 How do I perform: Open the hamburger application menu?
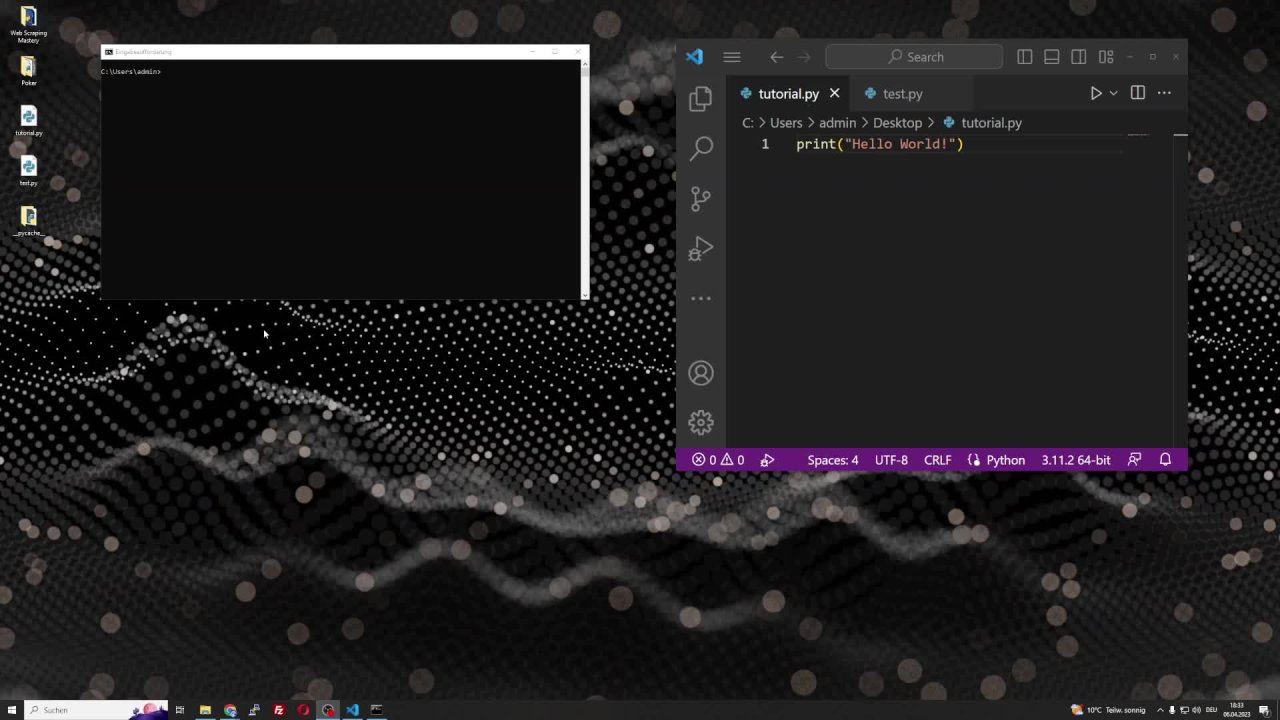732,57
